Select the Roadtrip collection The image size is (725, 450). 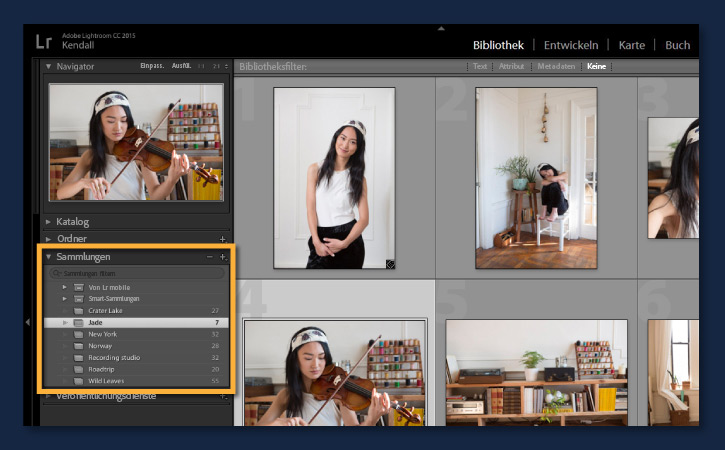point(136,370)
